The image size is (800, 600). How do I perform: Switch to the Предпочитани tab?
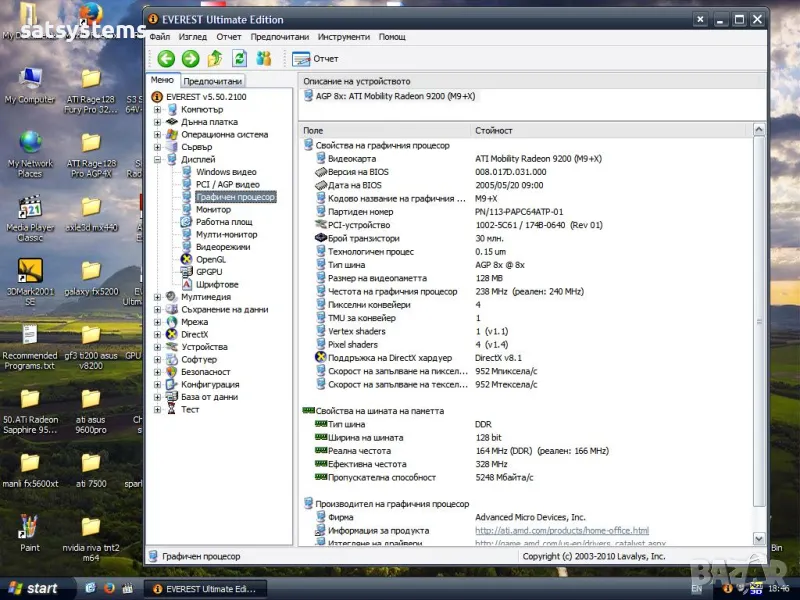point(212,81)
